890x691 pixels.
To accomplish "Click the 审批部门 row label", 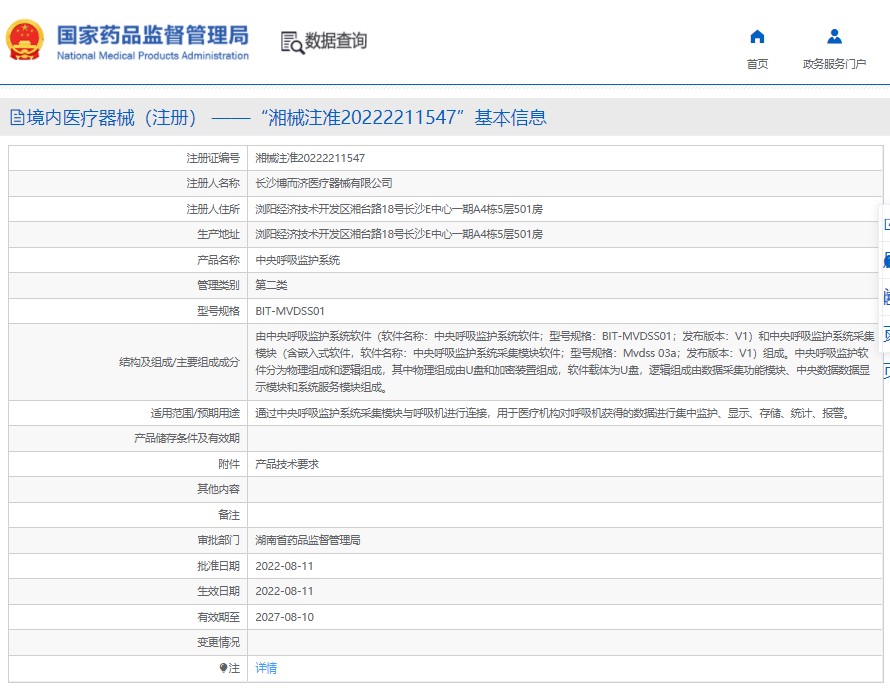I will tap(219, 540).
